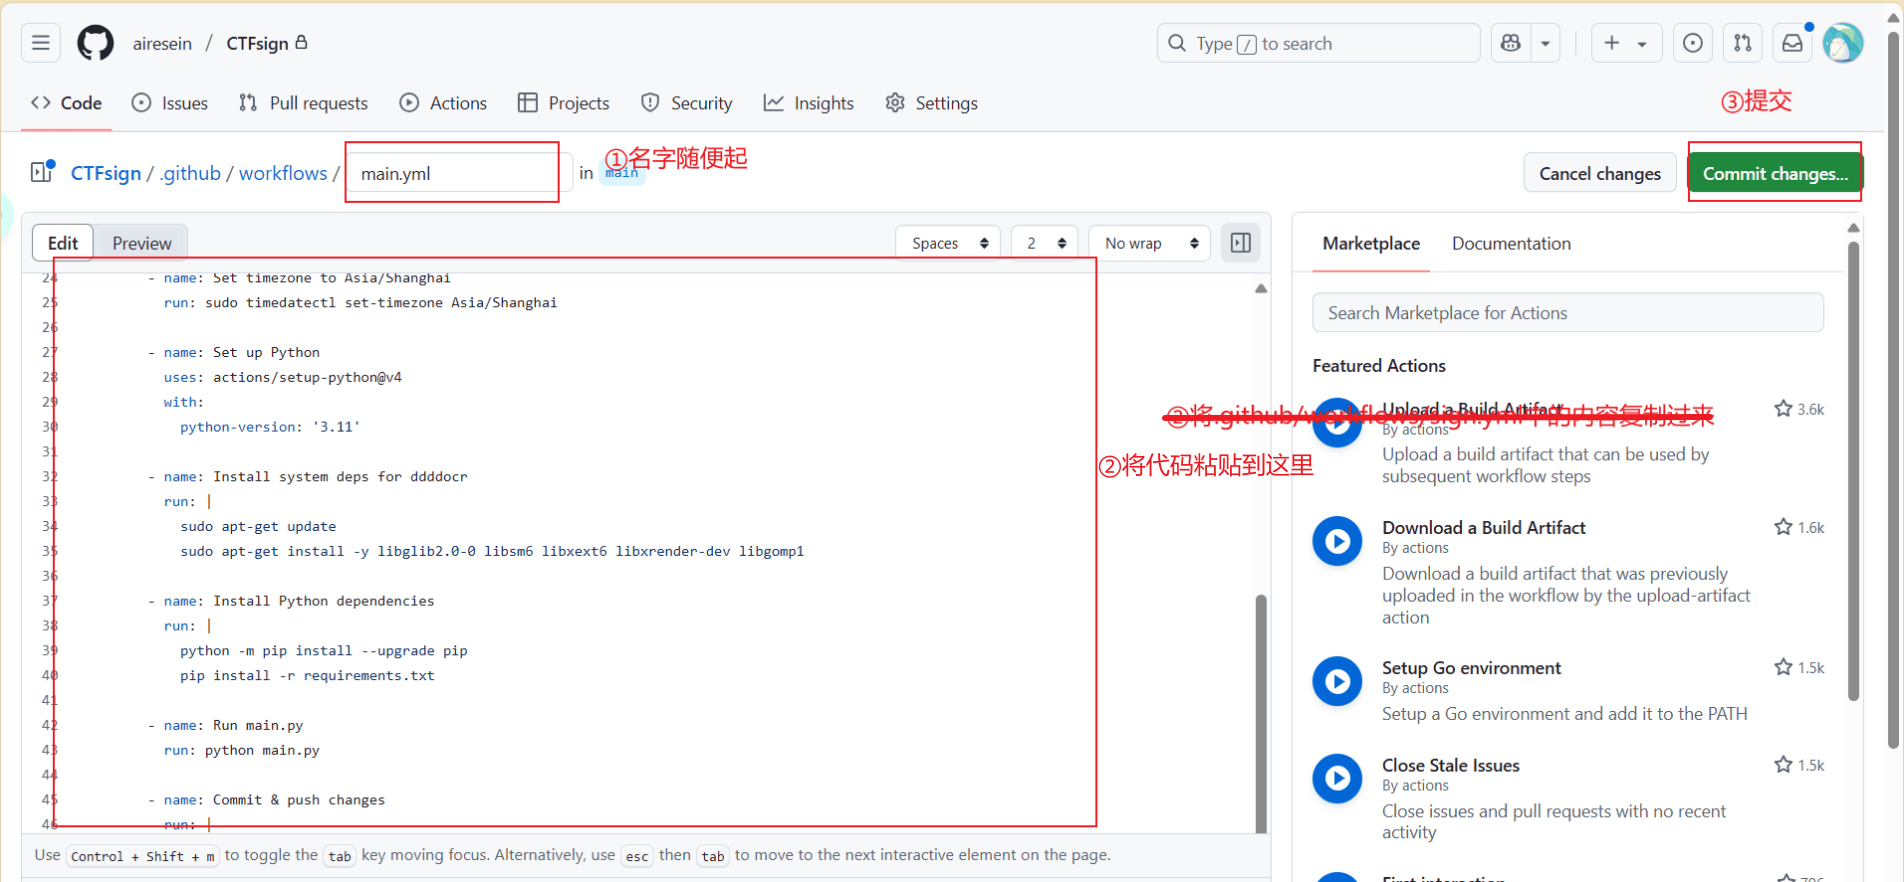Switch to the Documentation tab

(1510, 243)
